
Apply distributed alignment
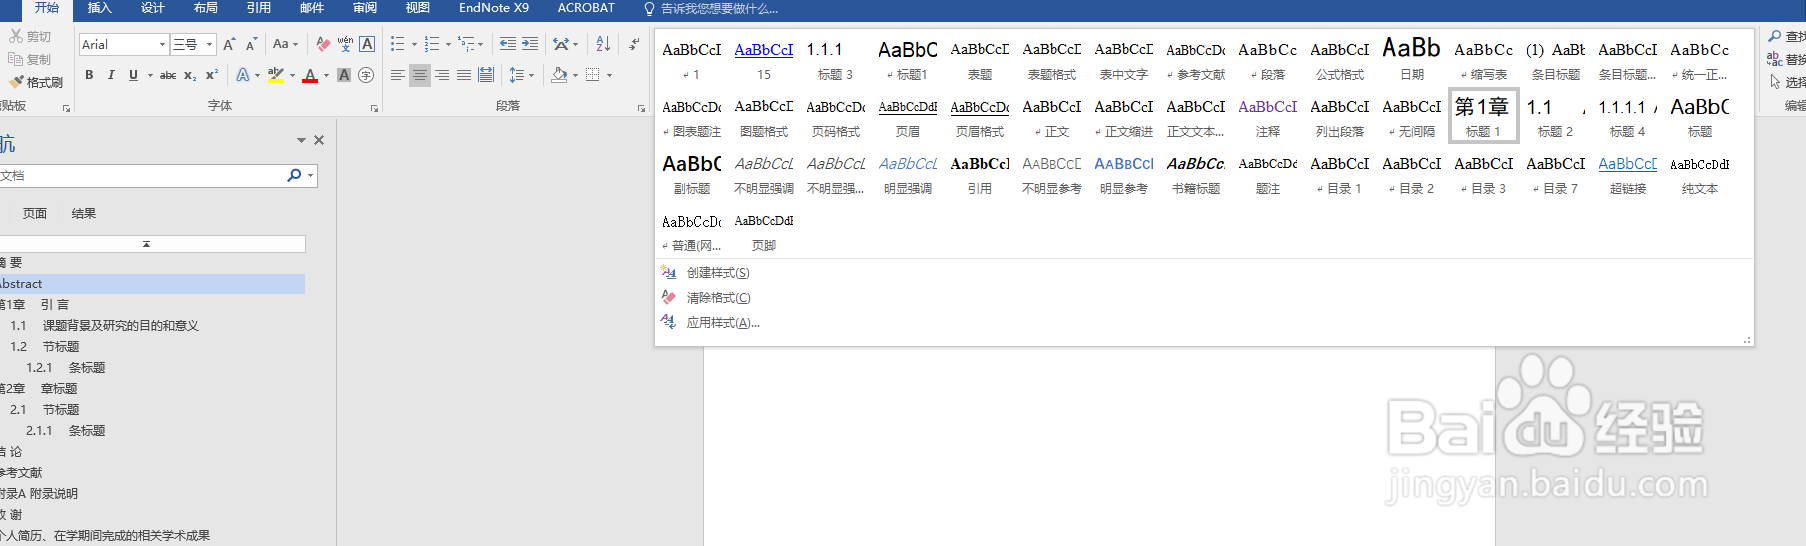(x=485, y=75)
